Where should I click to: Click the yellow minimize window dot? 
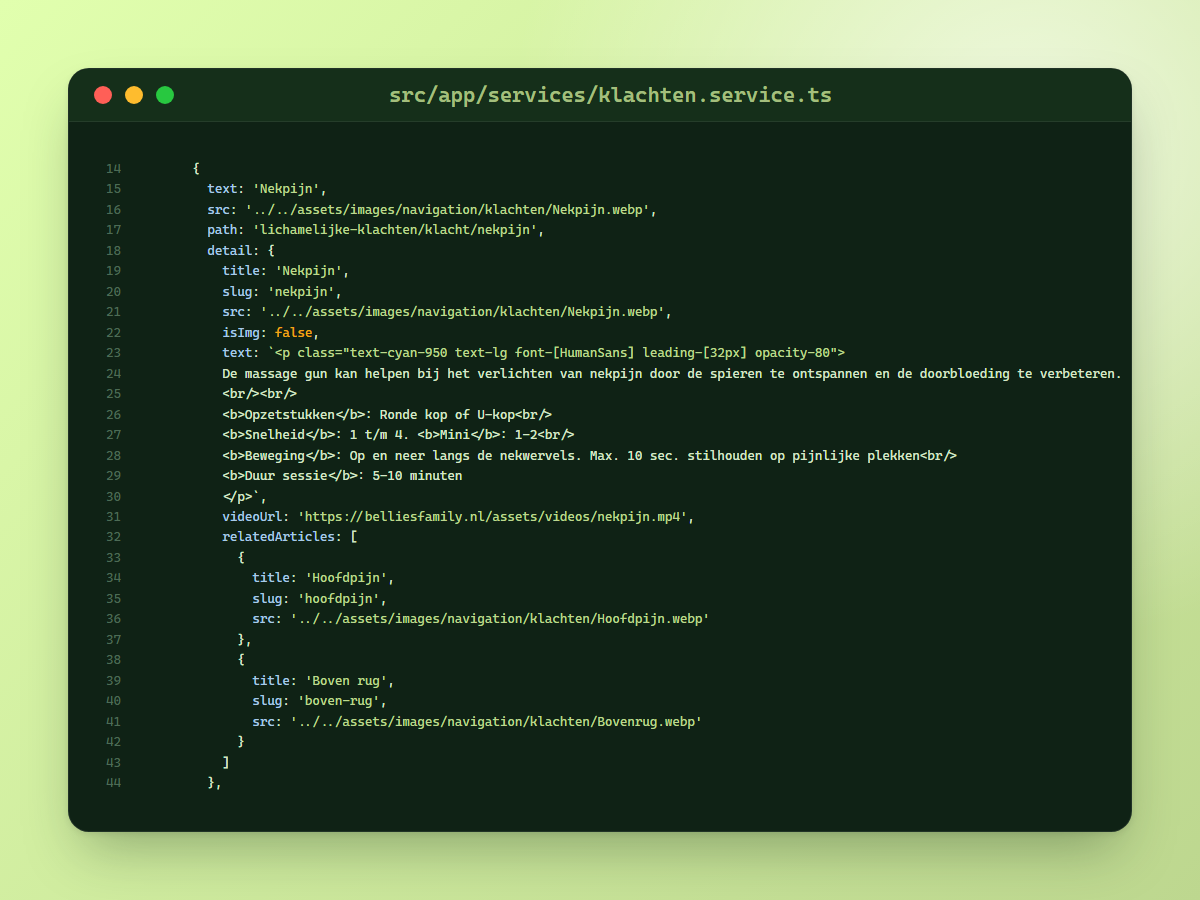pyautogui.click(x=134, y=95)
